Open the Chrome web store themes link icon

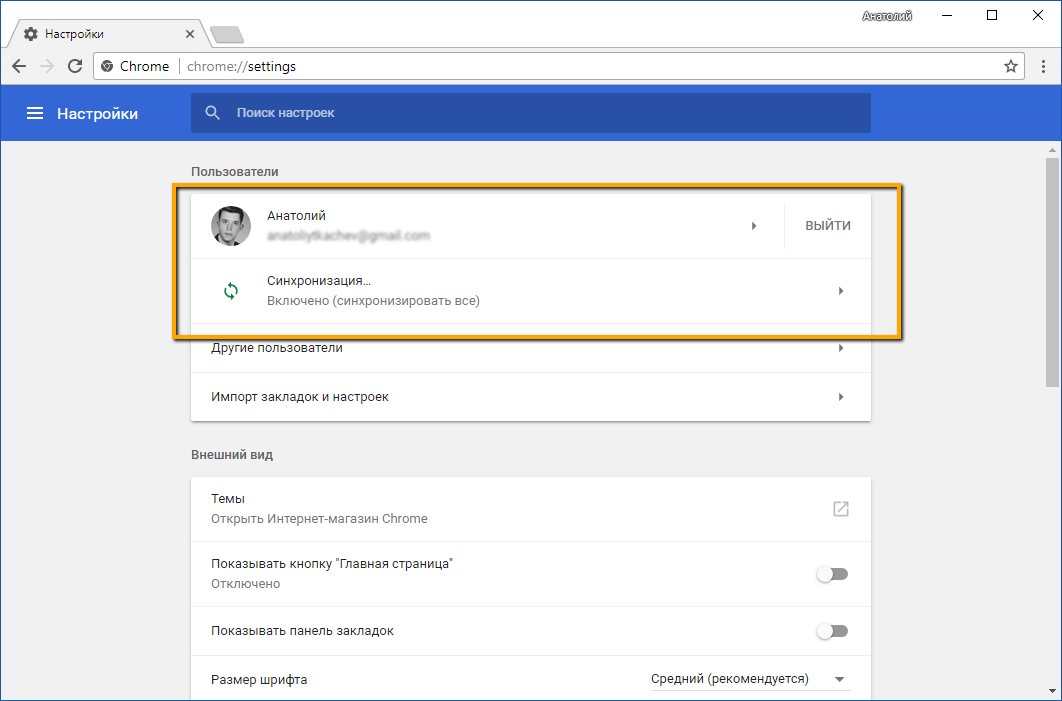point(841,509)
